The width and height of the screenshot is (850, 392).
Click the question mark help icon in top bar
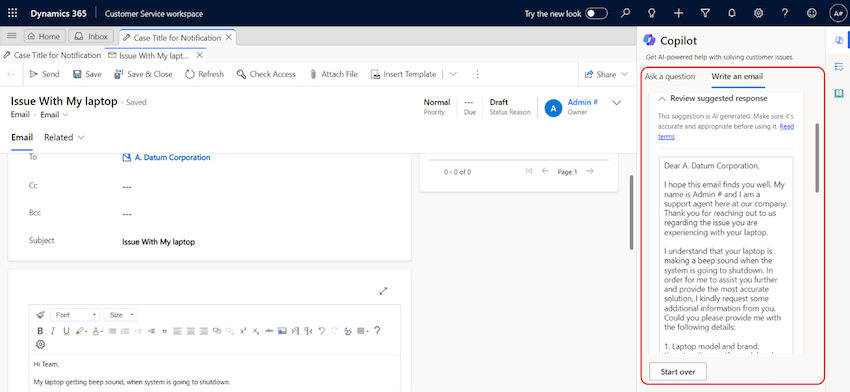[785, 14]
